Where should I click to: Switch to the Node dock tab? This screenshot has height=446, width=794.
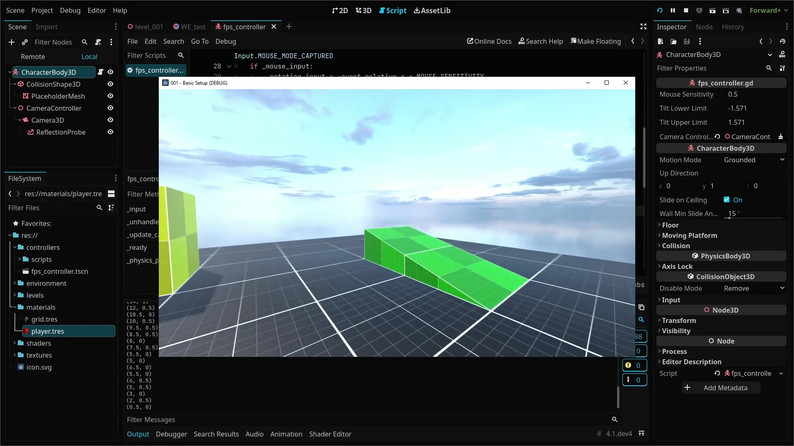point(704,27)
